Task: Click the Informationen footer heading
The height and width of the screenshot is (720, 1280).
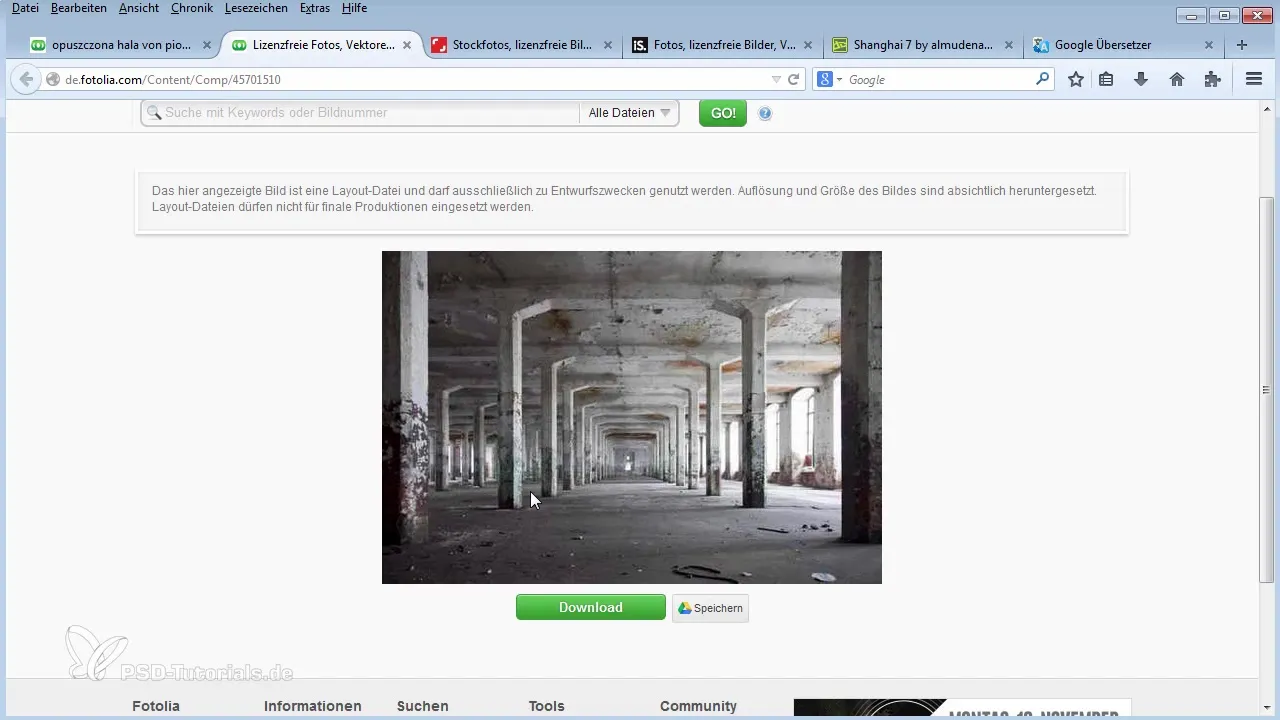Action: coord(313,706)
